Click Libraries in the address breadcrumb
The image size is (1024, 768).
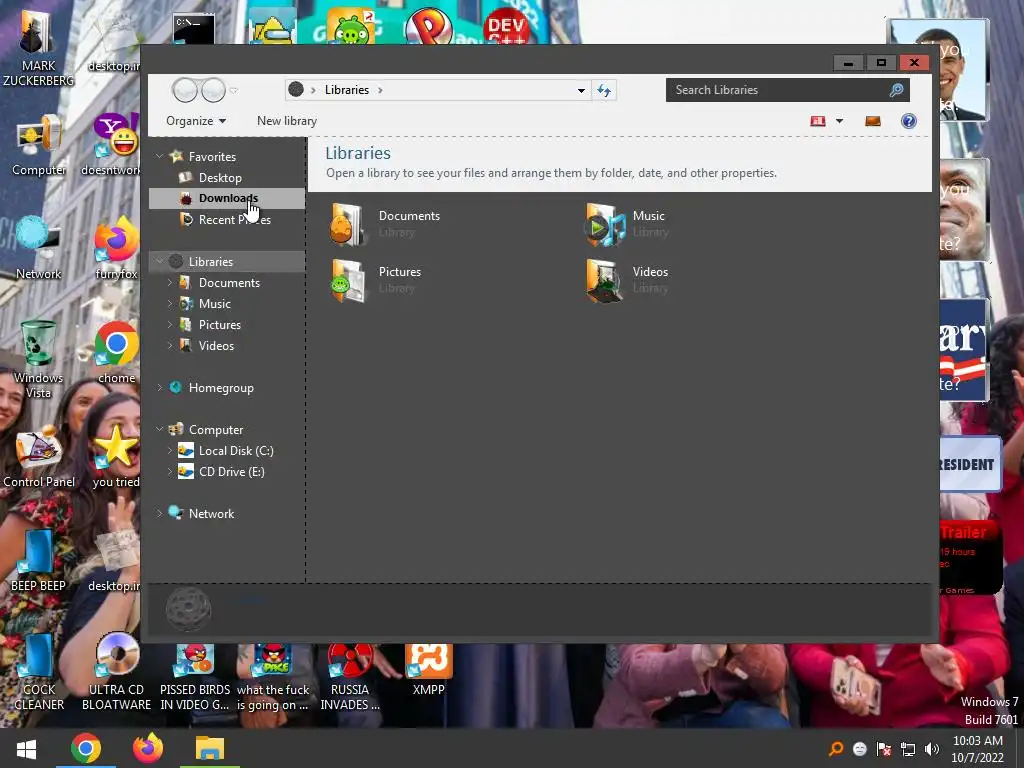pyautogui.click(x=347, y=90)
